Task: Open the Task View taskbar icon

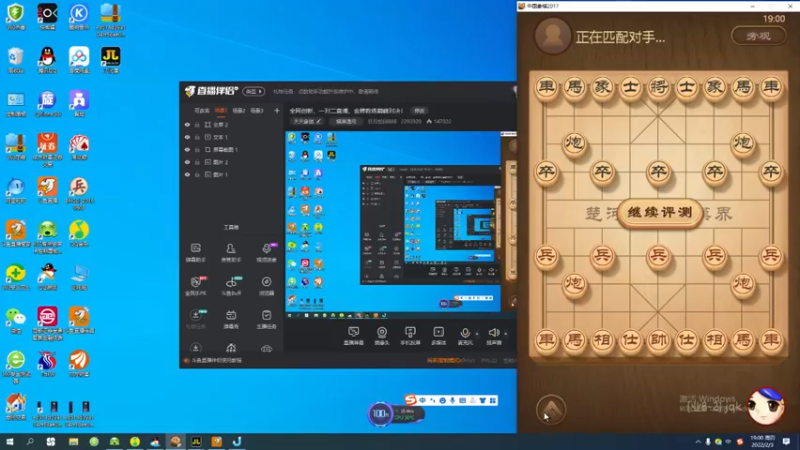Action: 51,441
